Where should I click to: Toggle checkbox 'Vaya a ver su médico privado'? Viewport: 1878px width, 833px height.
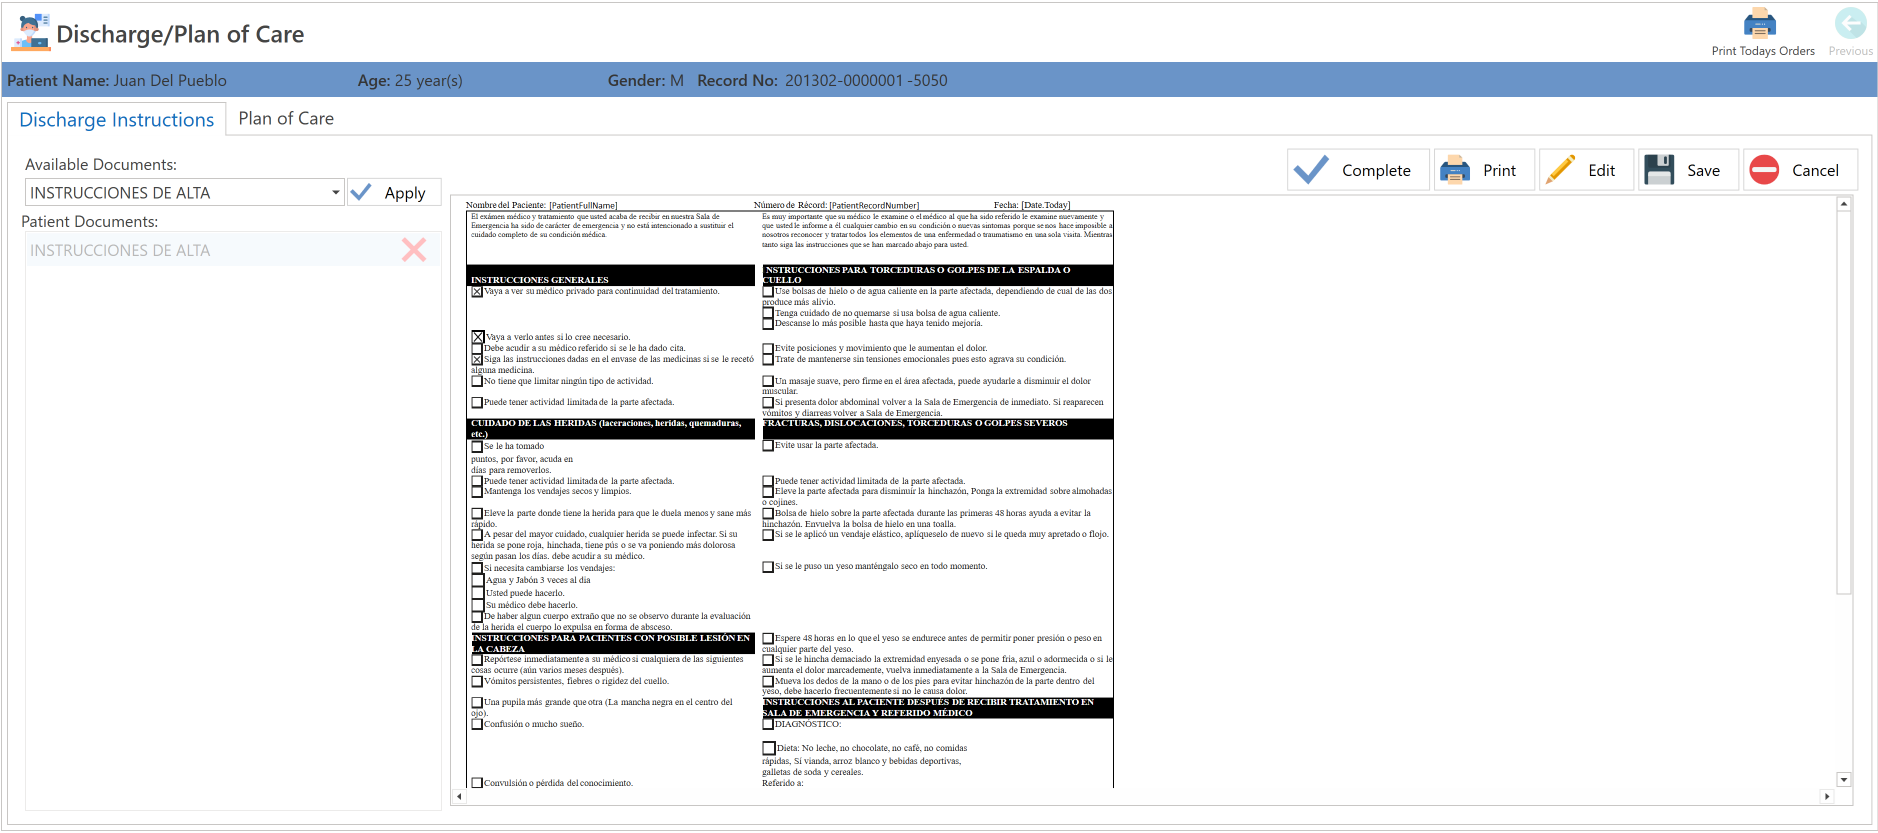tap(477, 292)
